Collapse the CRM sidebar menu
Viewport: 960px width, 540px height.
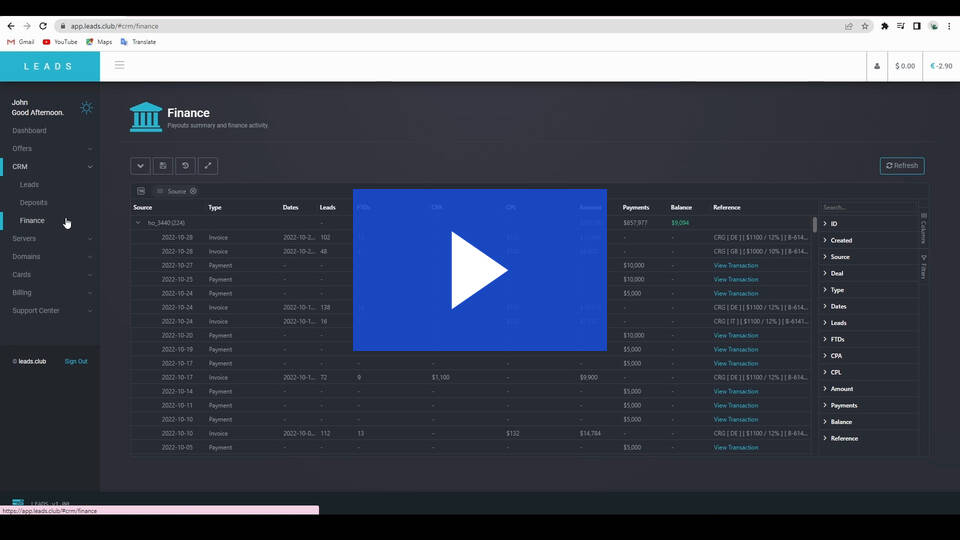(x=51, y=167)
